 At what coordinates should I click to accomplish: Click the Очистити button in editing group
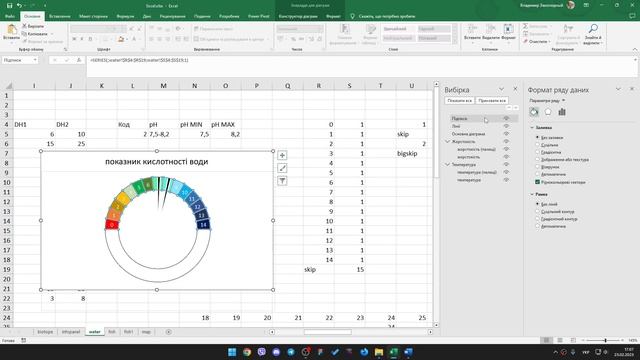point(537,41)
